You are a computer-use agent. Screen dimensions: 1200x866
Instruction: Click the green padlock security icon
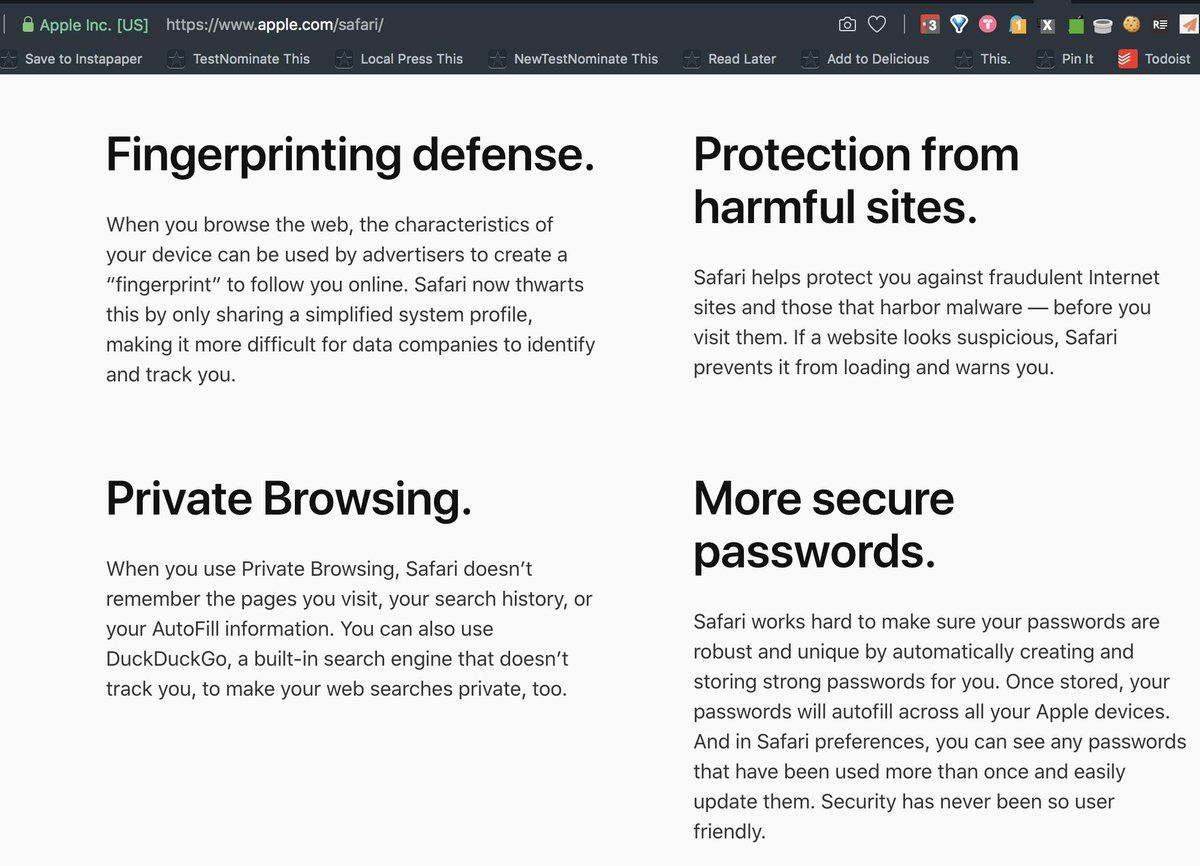(x=28, y=24)
